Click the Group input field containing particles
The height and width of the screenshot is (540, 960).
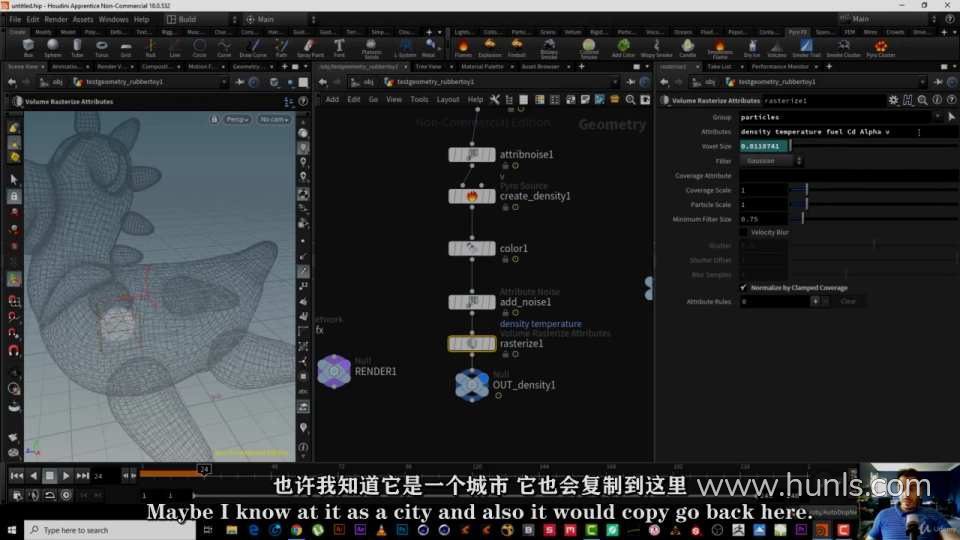tap(835, 116)
